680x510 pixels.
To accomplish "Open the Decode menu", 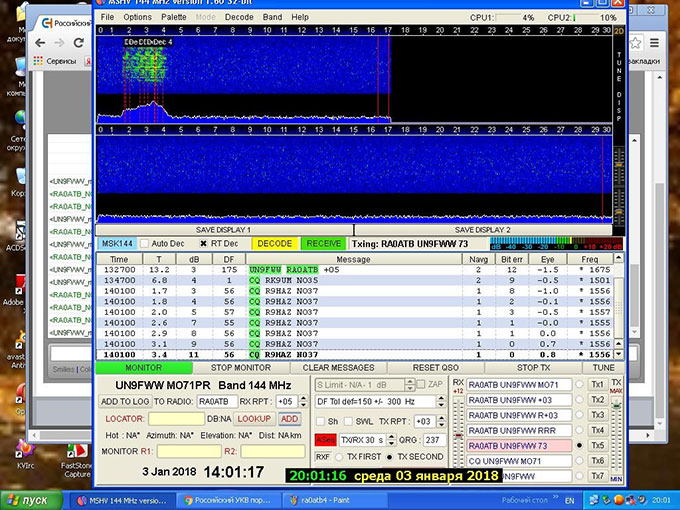I will pyautogui.click(x=239, y=17).
